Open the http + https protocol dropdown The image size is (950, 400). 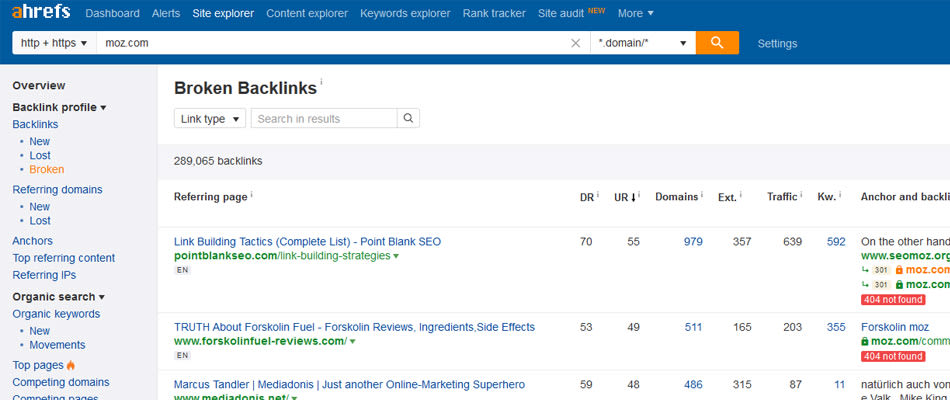54,43
